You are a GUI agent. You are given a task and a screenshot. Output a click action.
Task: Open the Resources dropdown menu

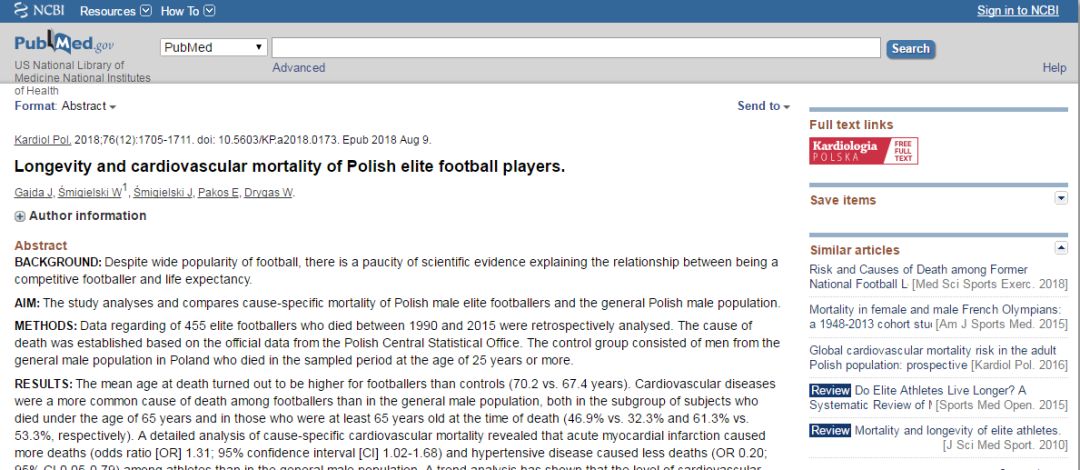coord(116,11)
